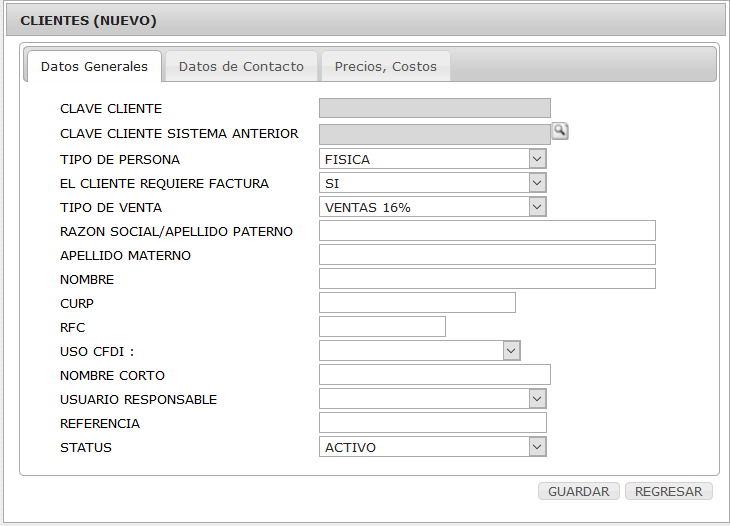The width and height of the screenshot is (730, 526).
Task: Click the disabled CLAVE CLIENTE field
Action: tap(435, 108)
